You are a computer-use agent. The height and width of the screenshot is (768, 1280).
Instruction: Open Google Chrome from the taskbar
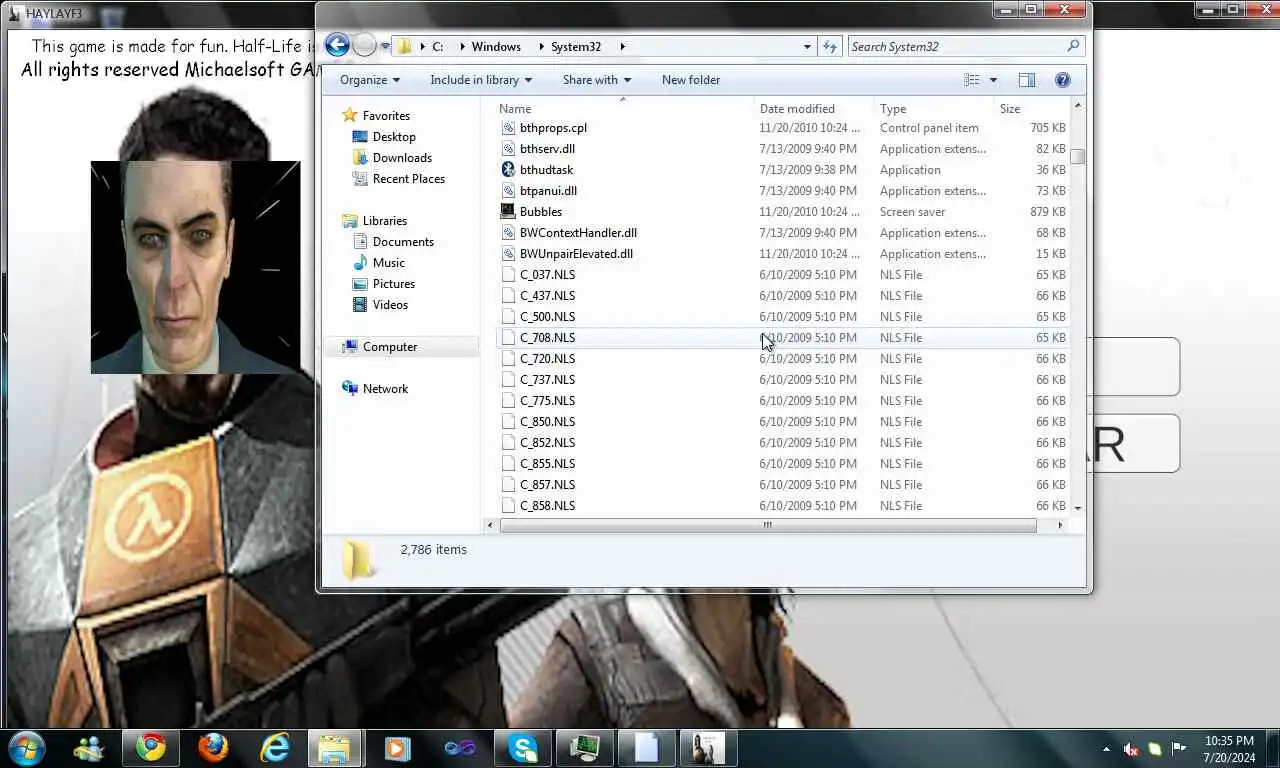pos(151,748)
